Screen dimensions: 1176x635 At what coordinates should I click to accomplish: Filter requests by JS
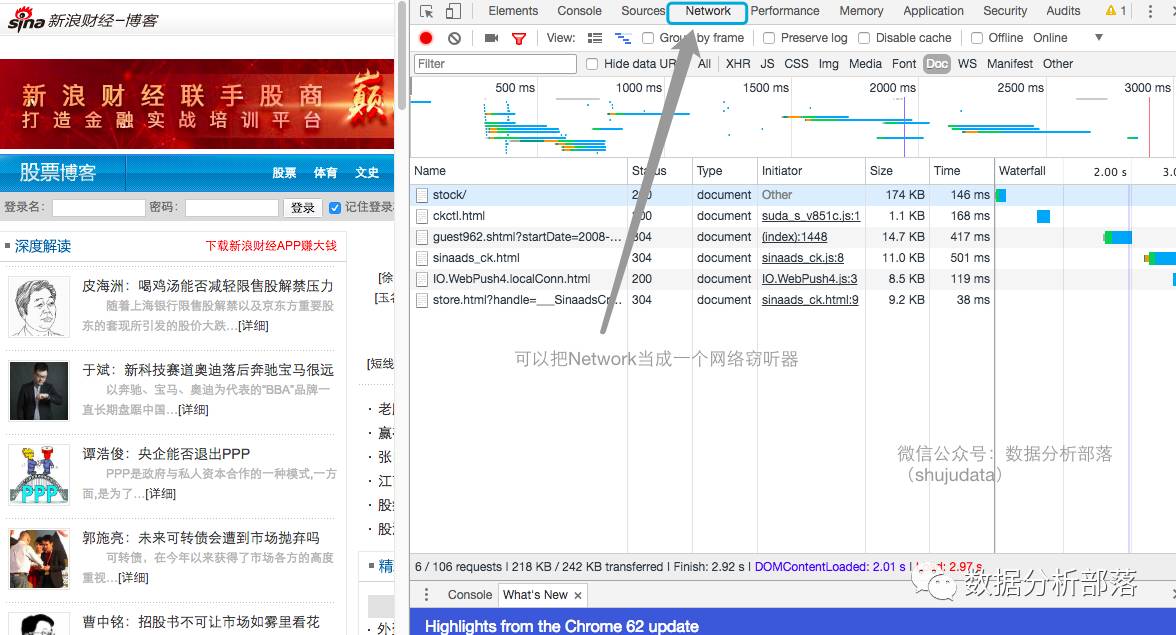pyautogui.click(x=767, y=64)
